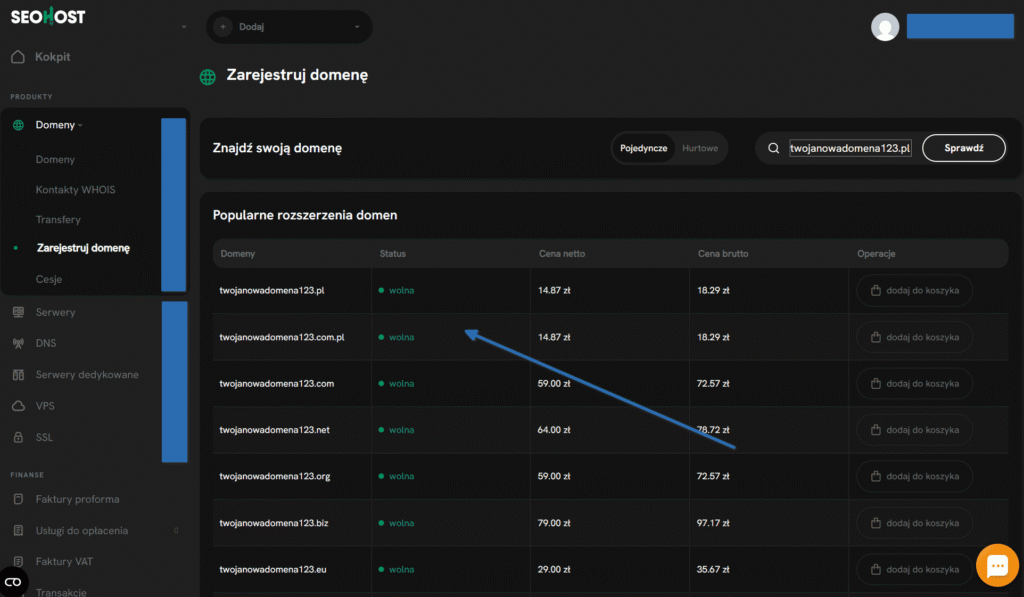Click the domain search input field
This screenshot has height=597, width=1024.
tap(849, 148)
